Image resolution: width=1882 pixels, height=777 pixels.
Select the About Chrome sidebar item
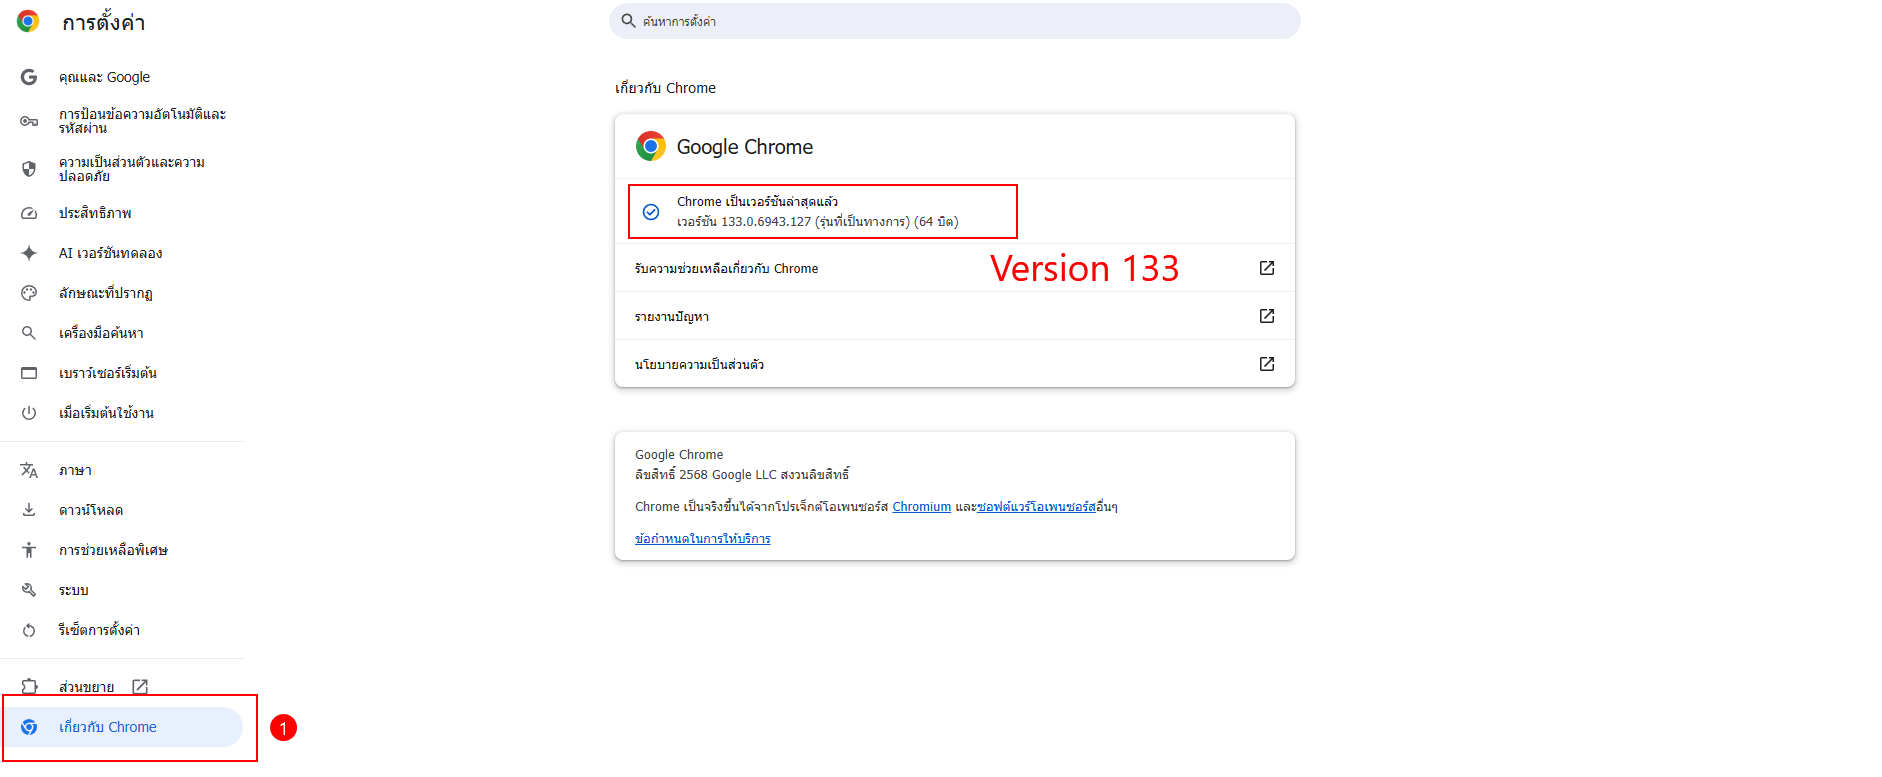[122, 727]
